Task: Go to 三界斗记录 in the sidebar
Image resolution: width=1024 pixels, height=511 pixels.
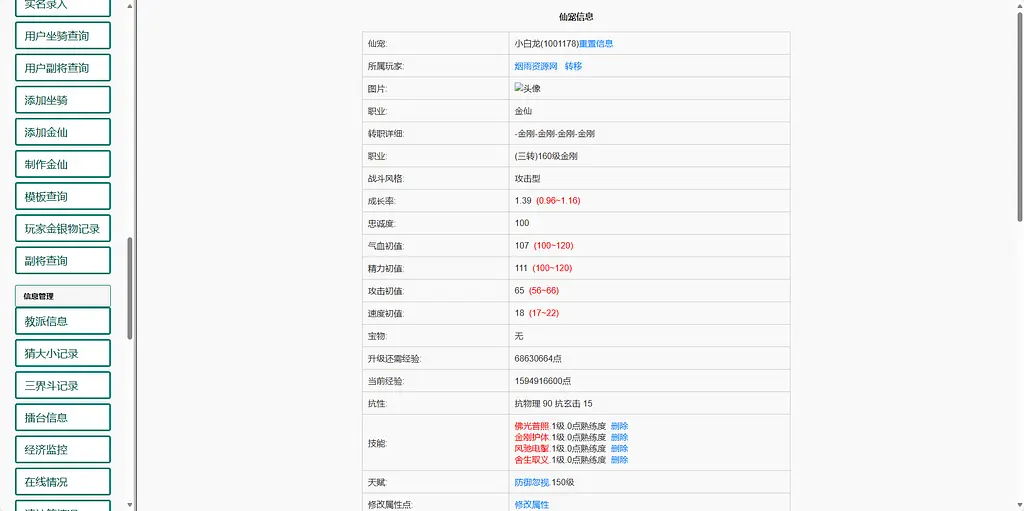Action: pos(63,385)
